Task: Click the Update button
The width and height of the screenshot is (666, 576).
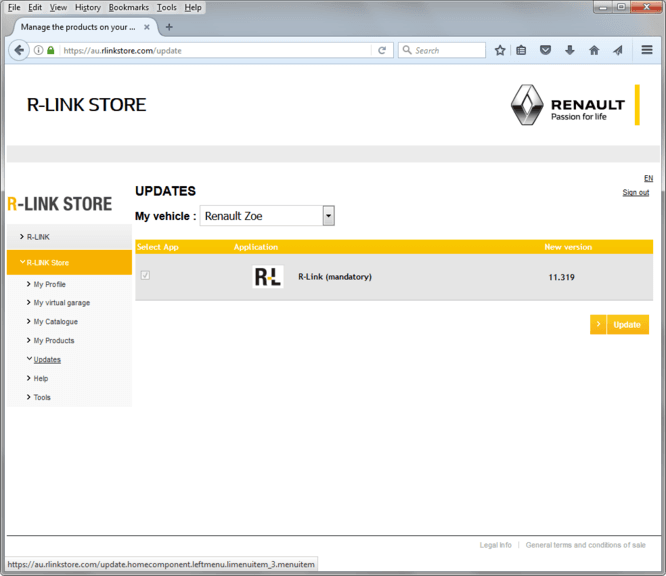Action: 627,325
